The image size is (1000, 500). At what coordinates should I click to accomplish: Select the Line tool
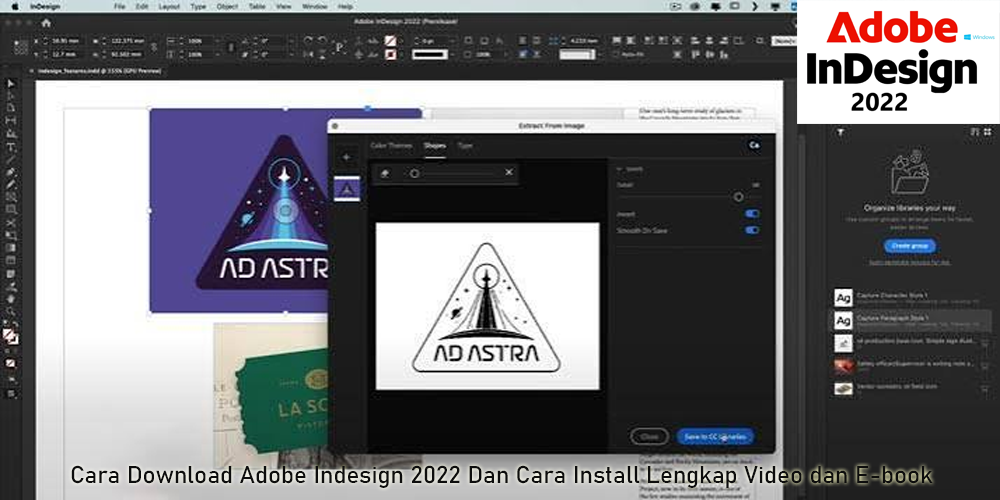coord(11,159)
